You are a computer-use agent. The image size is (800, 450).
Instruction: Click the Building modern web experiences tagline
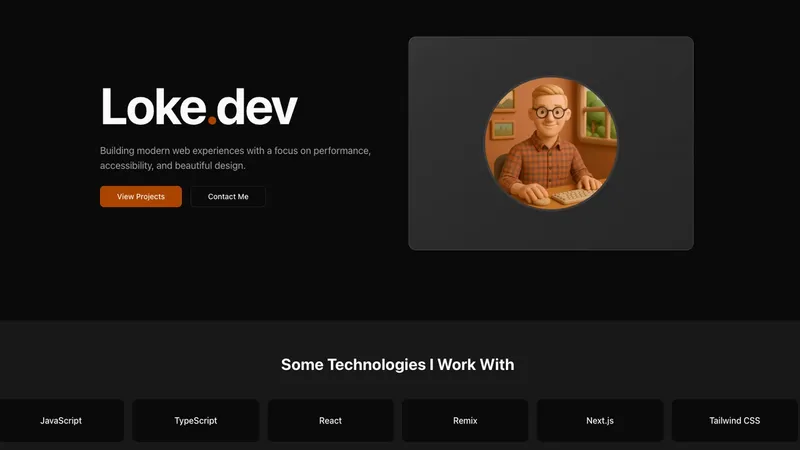click(235, 158)
